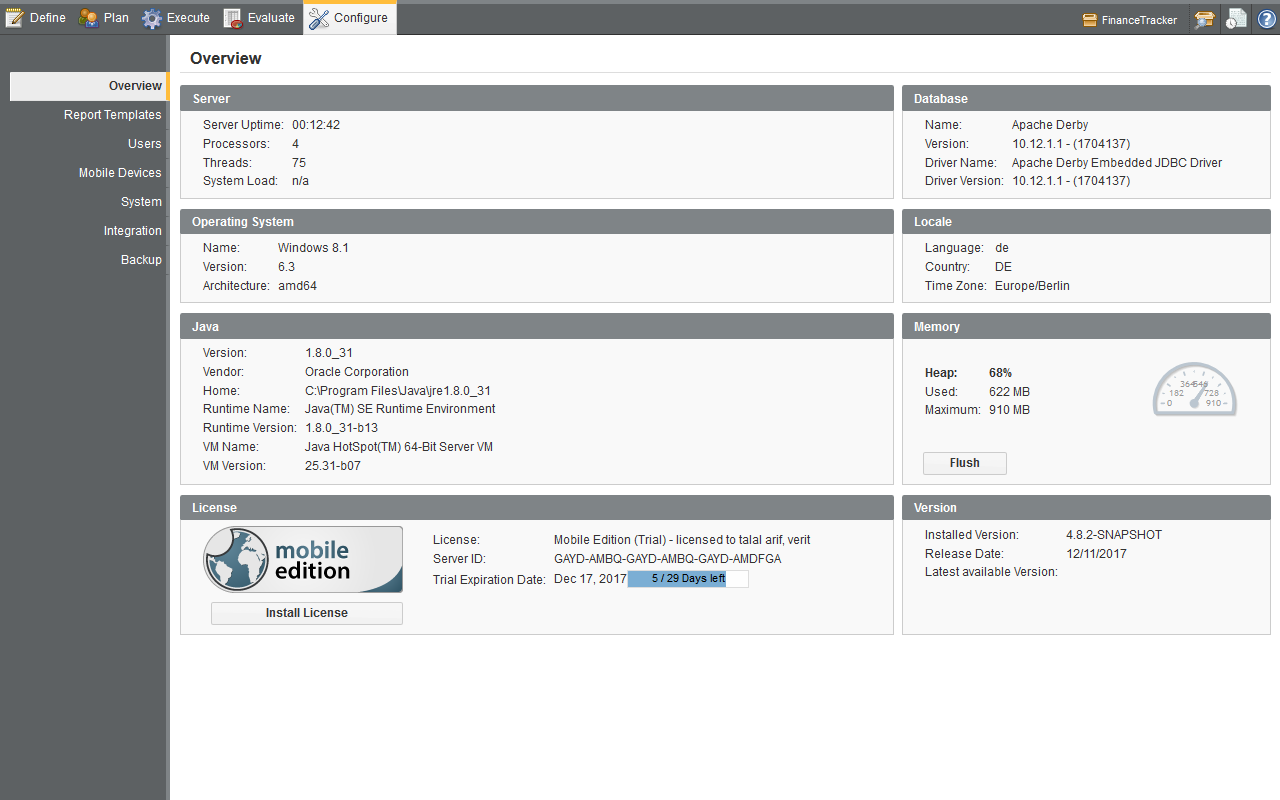The image size is (1280, 800).
Task: Click the trial days left progress bar
Action: coord(688,579)
